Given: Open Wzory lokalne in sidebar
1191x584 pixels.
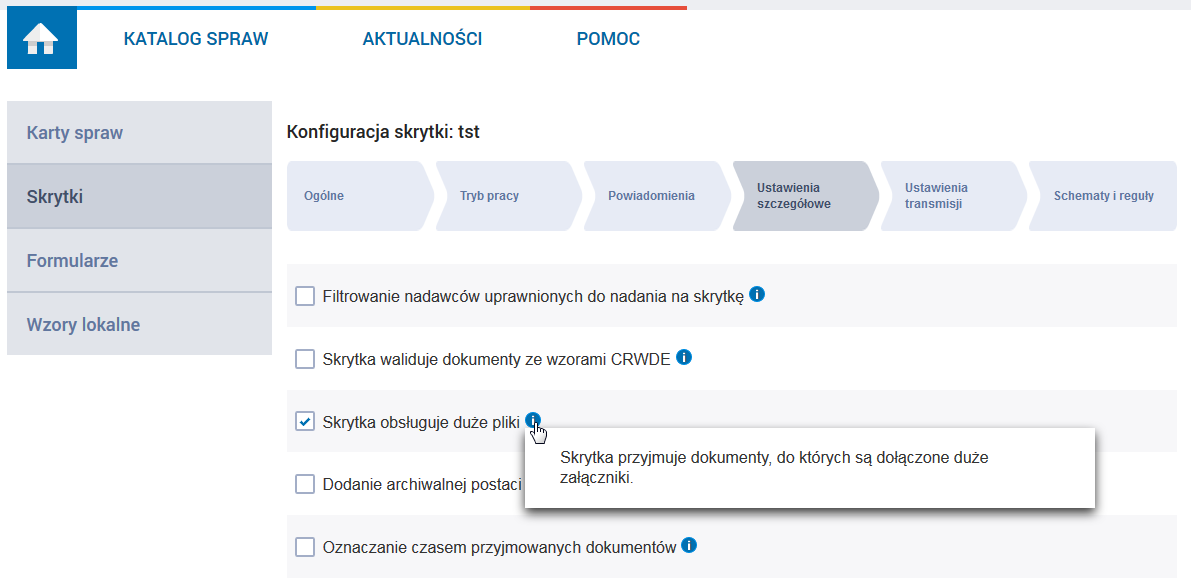Looking at the screenshot, I should click(x=139, y=324).
